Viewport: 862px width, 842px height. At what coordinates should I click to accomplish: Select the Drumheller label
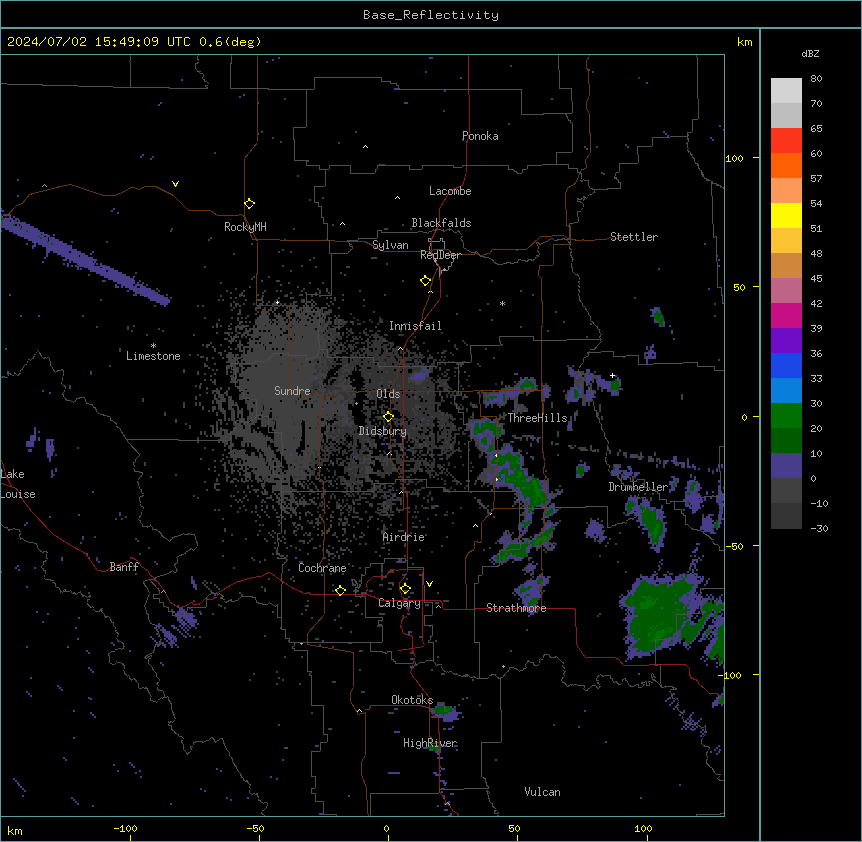click(x=638, y=487)
